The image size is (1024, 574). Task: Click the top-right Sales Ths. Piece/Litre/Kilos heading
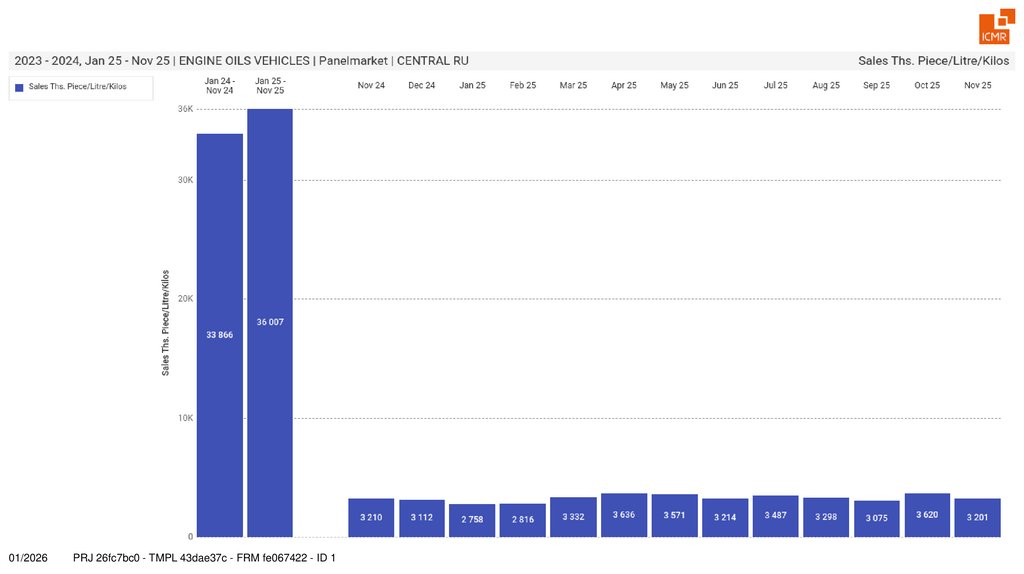[933, 60]
